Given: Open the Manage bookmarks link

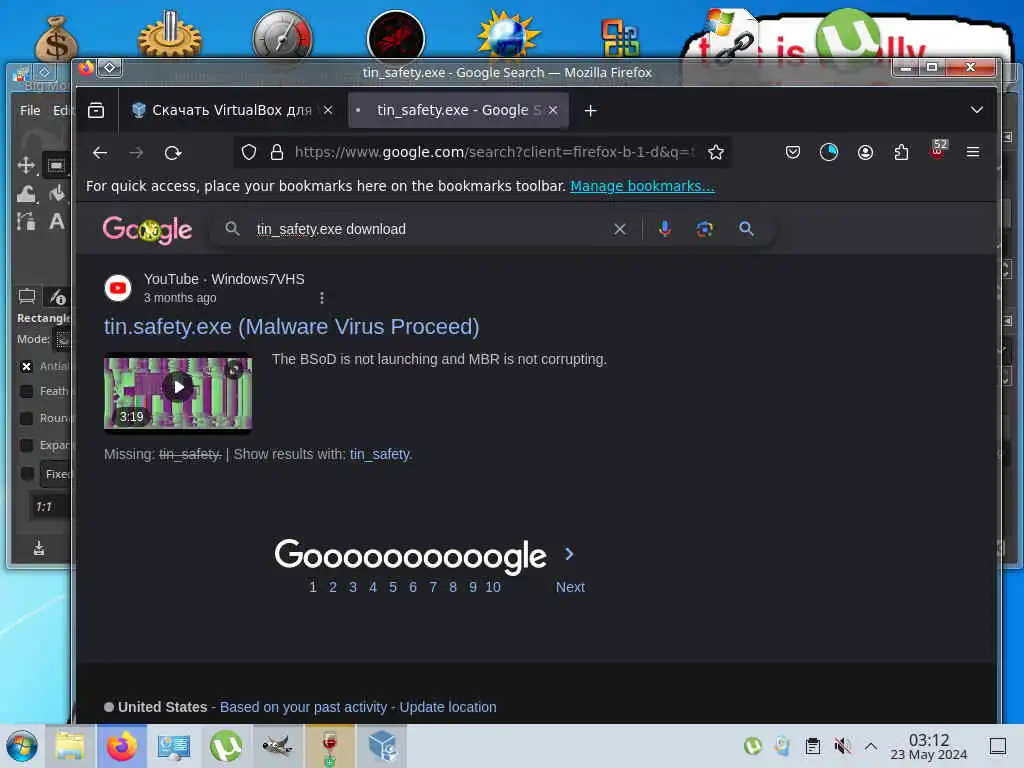Looking at the screenshot, I should pyautogui.click(x=643, y=186).
